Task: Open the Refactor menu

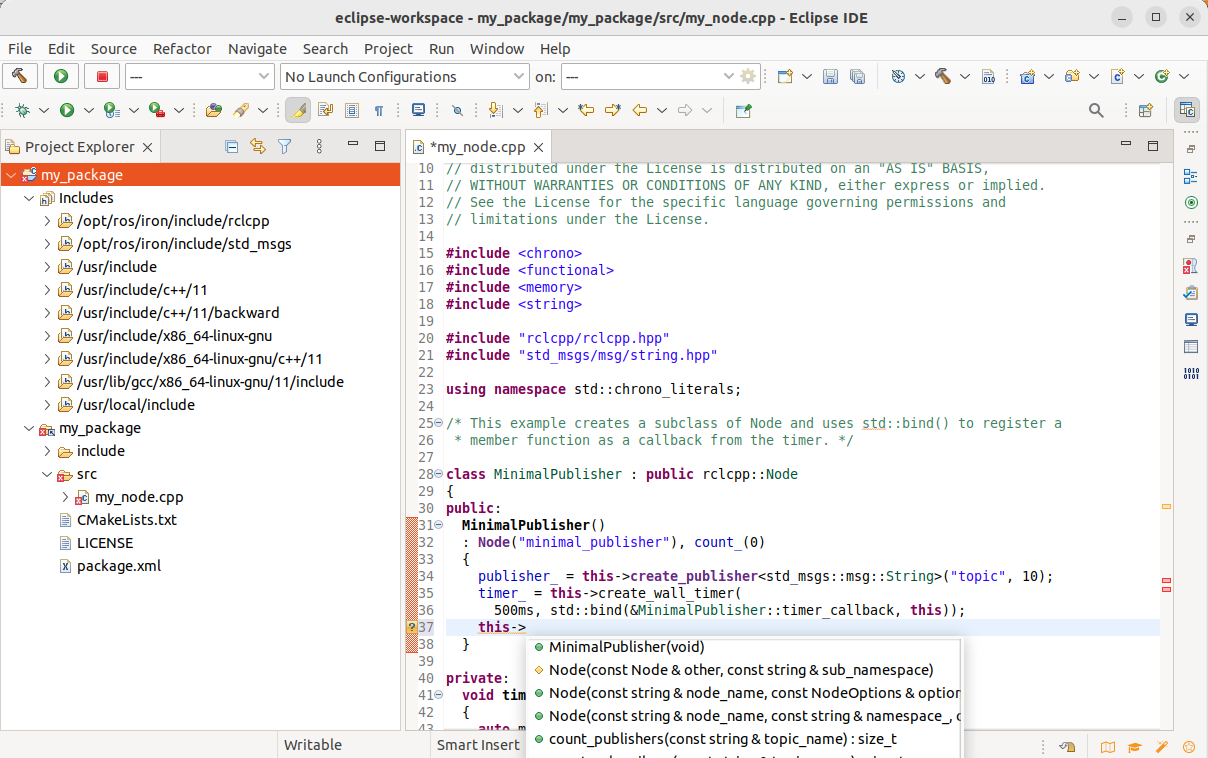Action: point(182,48)
